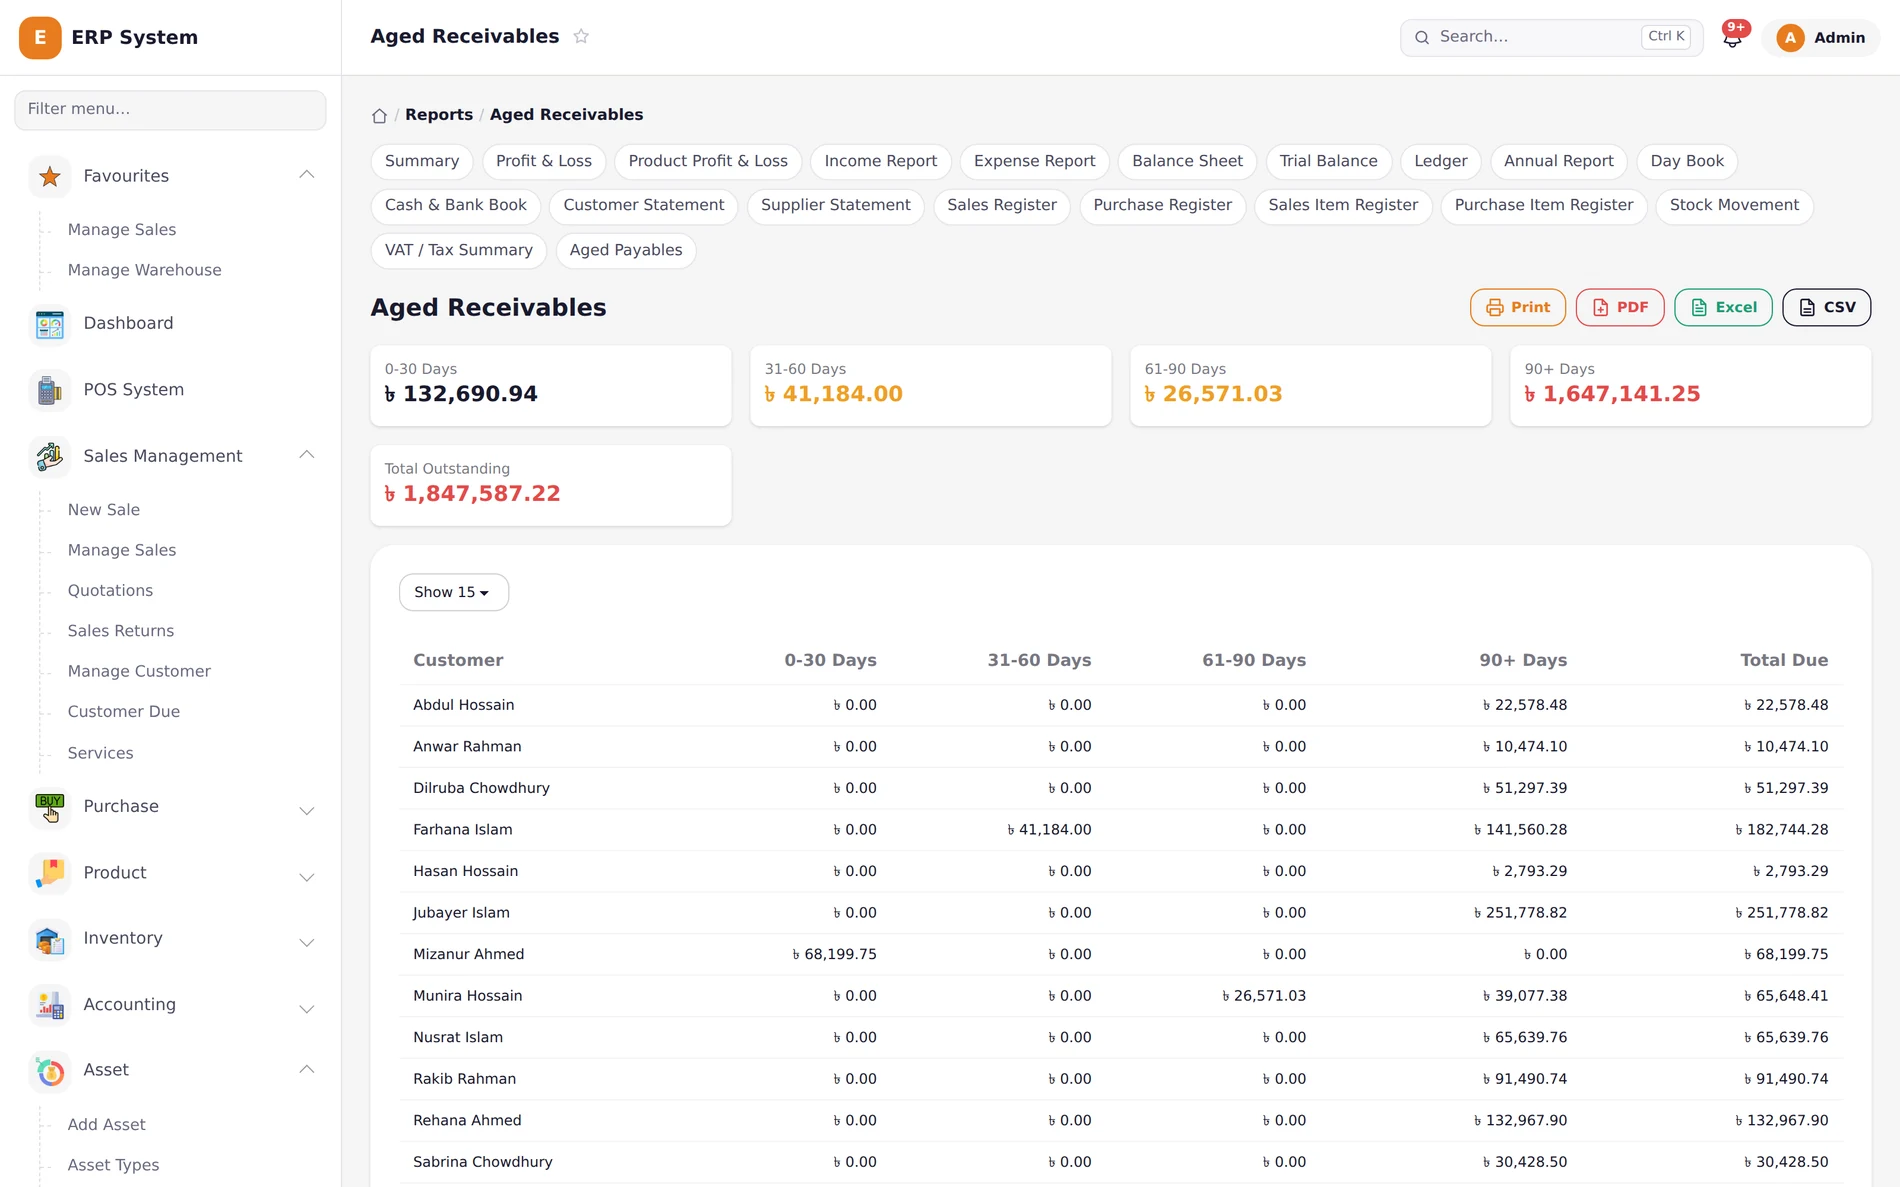This screenshot has height=1187, width=1900.
Task: Export the report to Excel
Action: click(x=1723, y=307)
